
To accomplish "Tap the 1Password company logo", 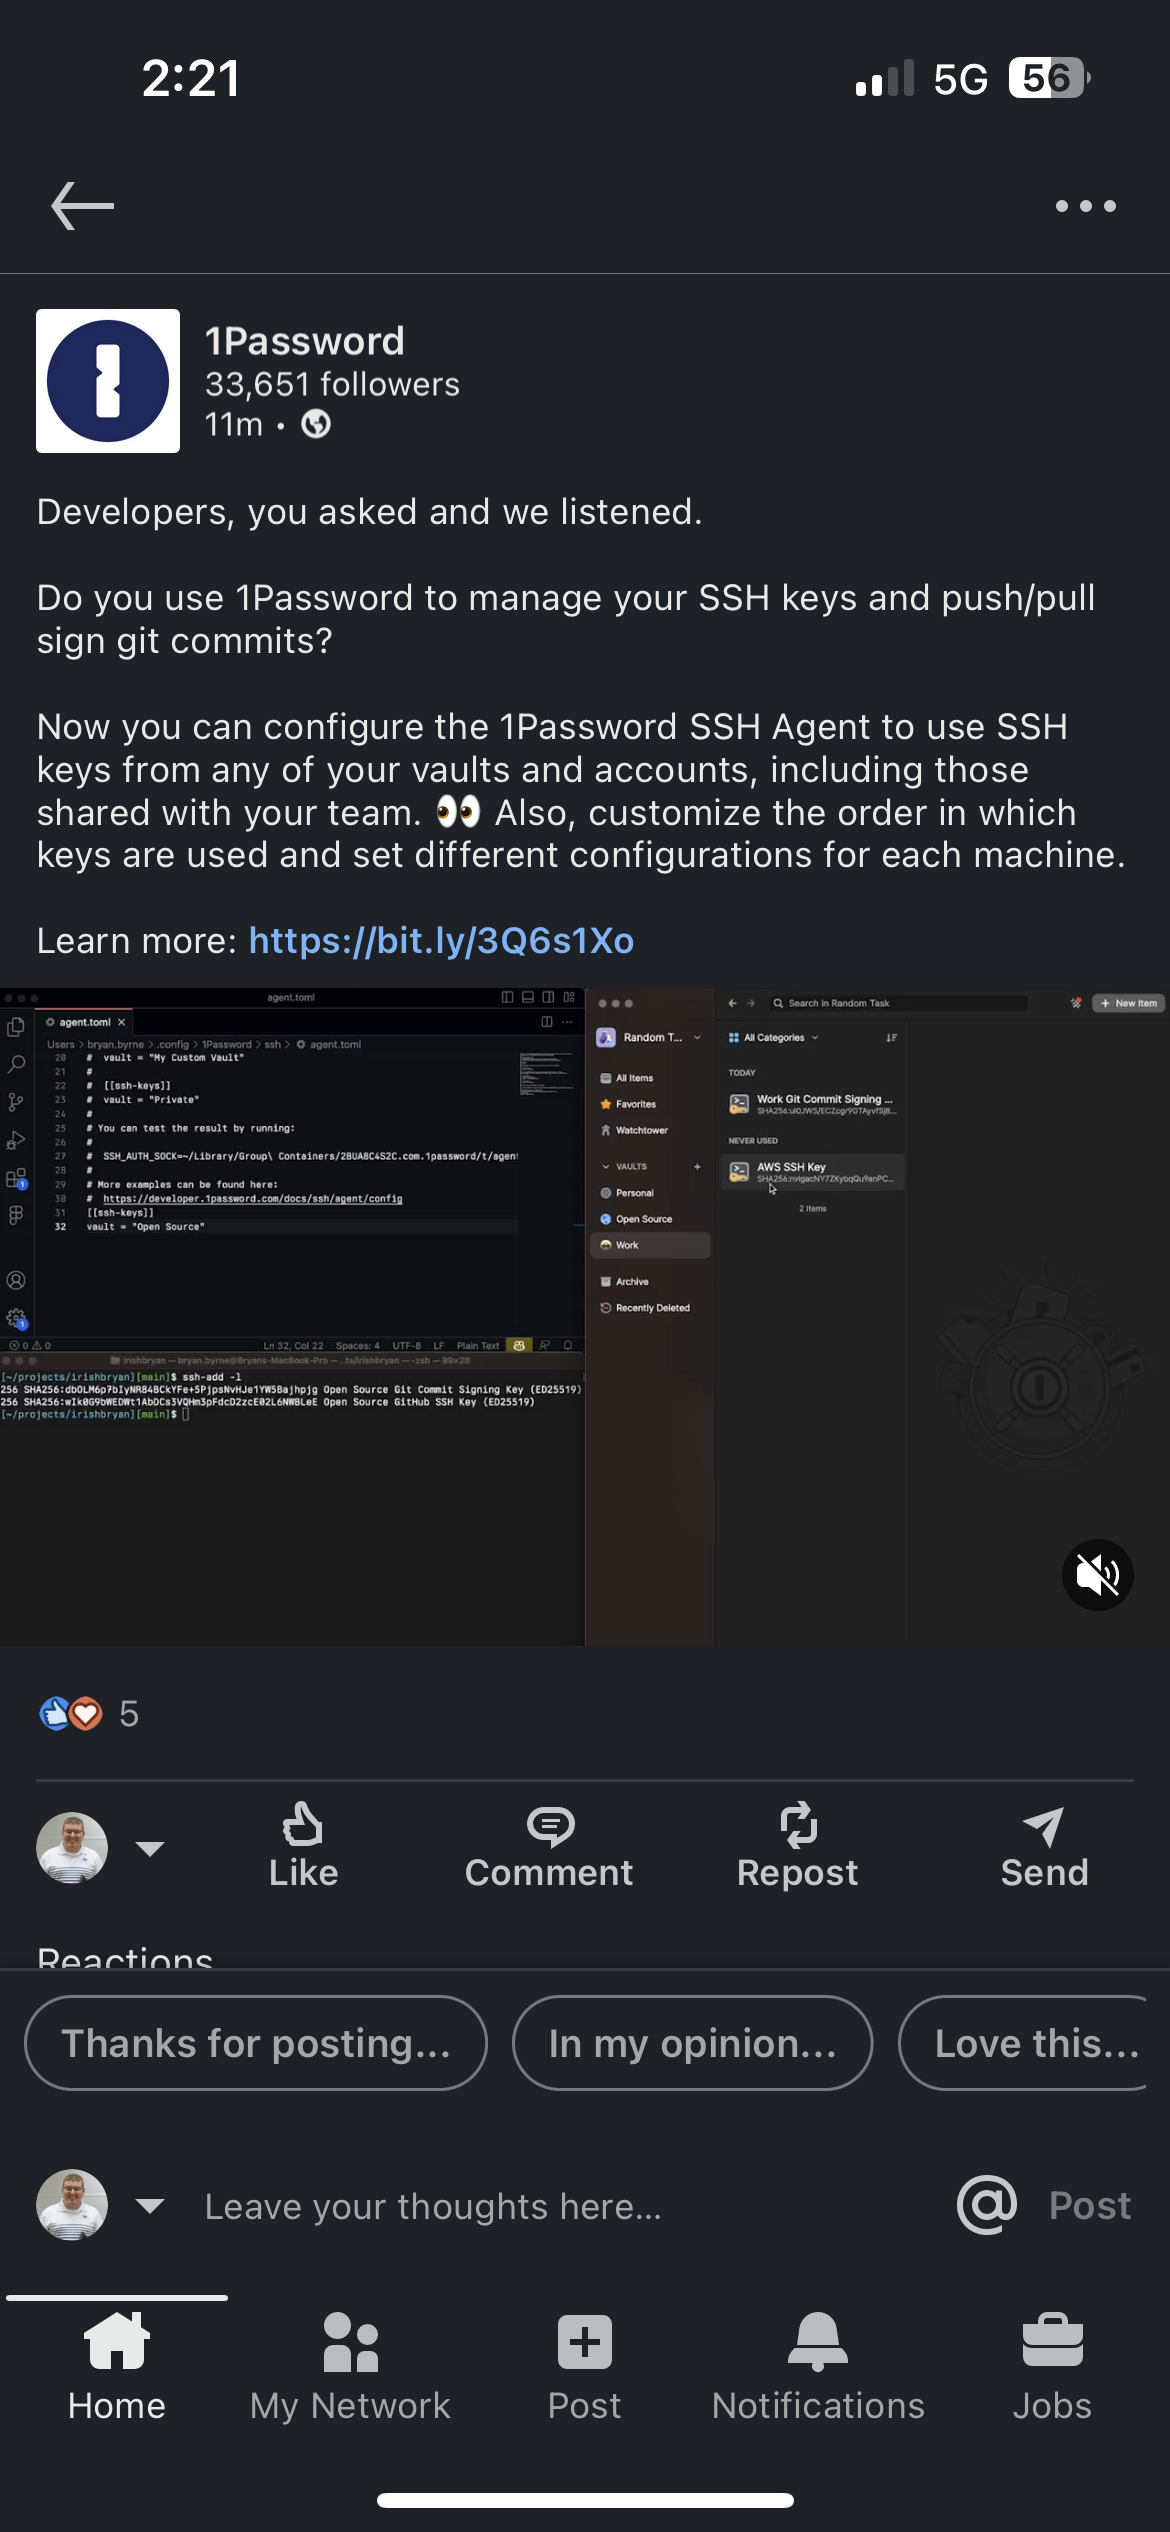I will (x=108, y=381).
